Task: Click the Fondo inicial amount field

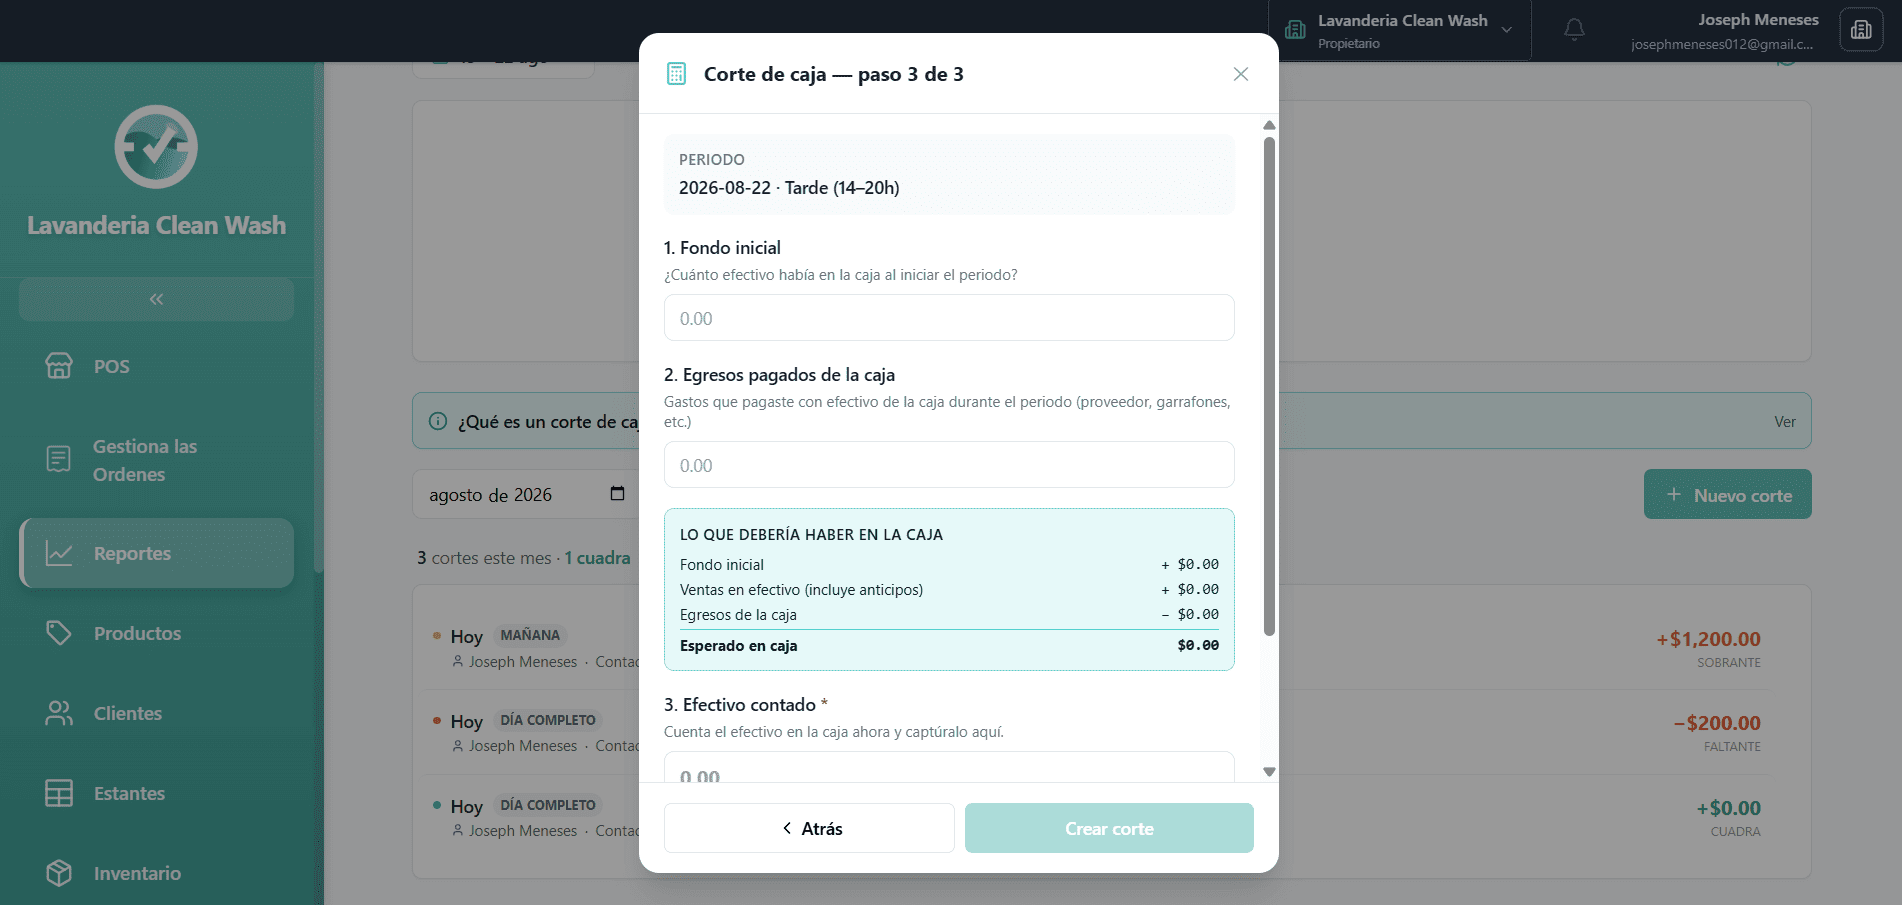Action: [949, 318]
